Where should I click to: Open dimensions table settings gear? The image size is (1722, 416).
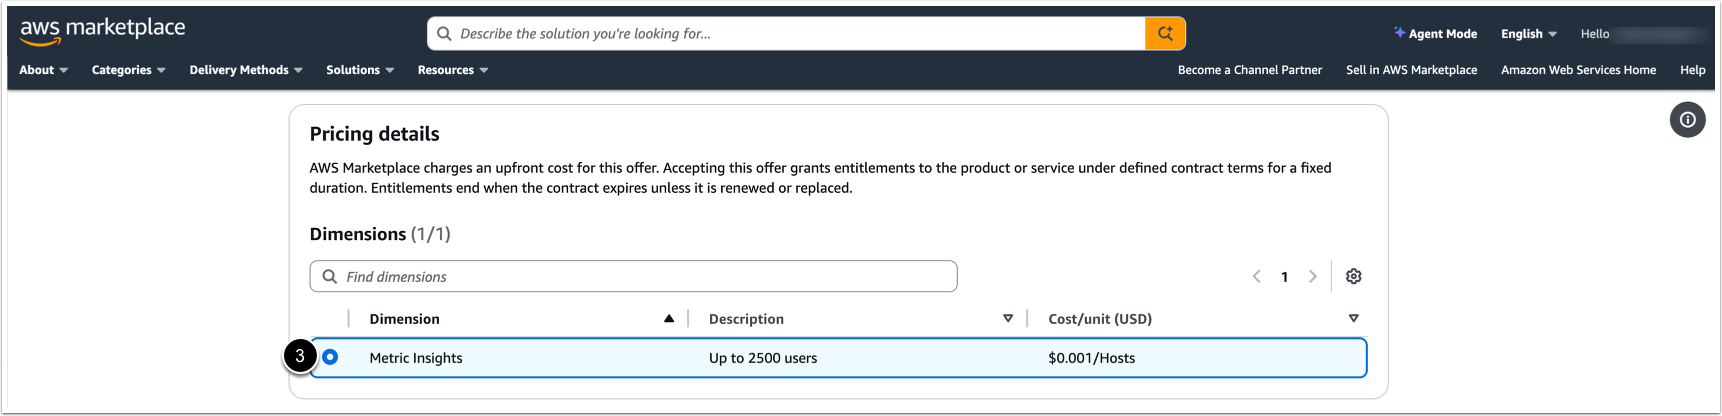(1353, 276)
